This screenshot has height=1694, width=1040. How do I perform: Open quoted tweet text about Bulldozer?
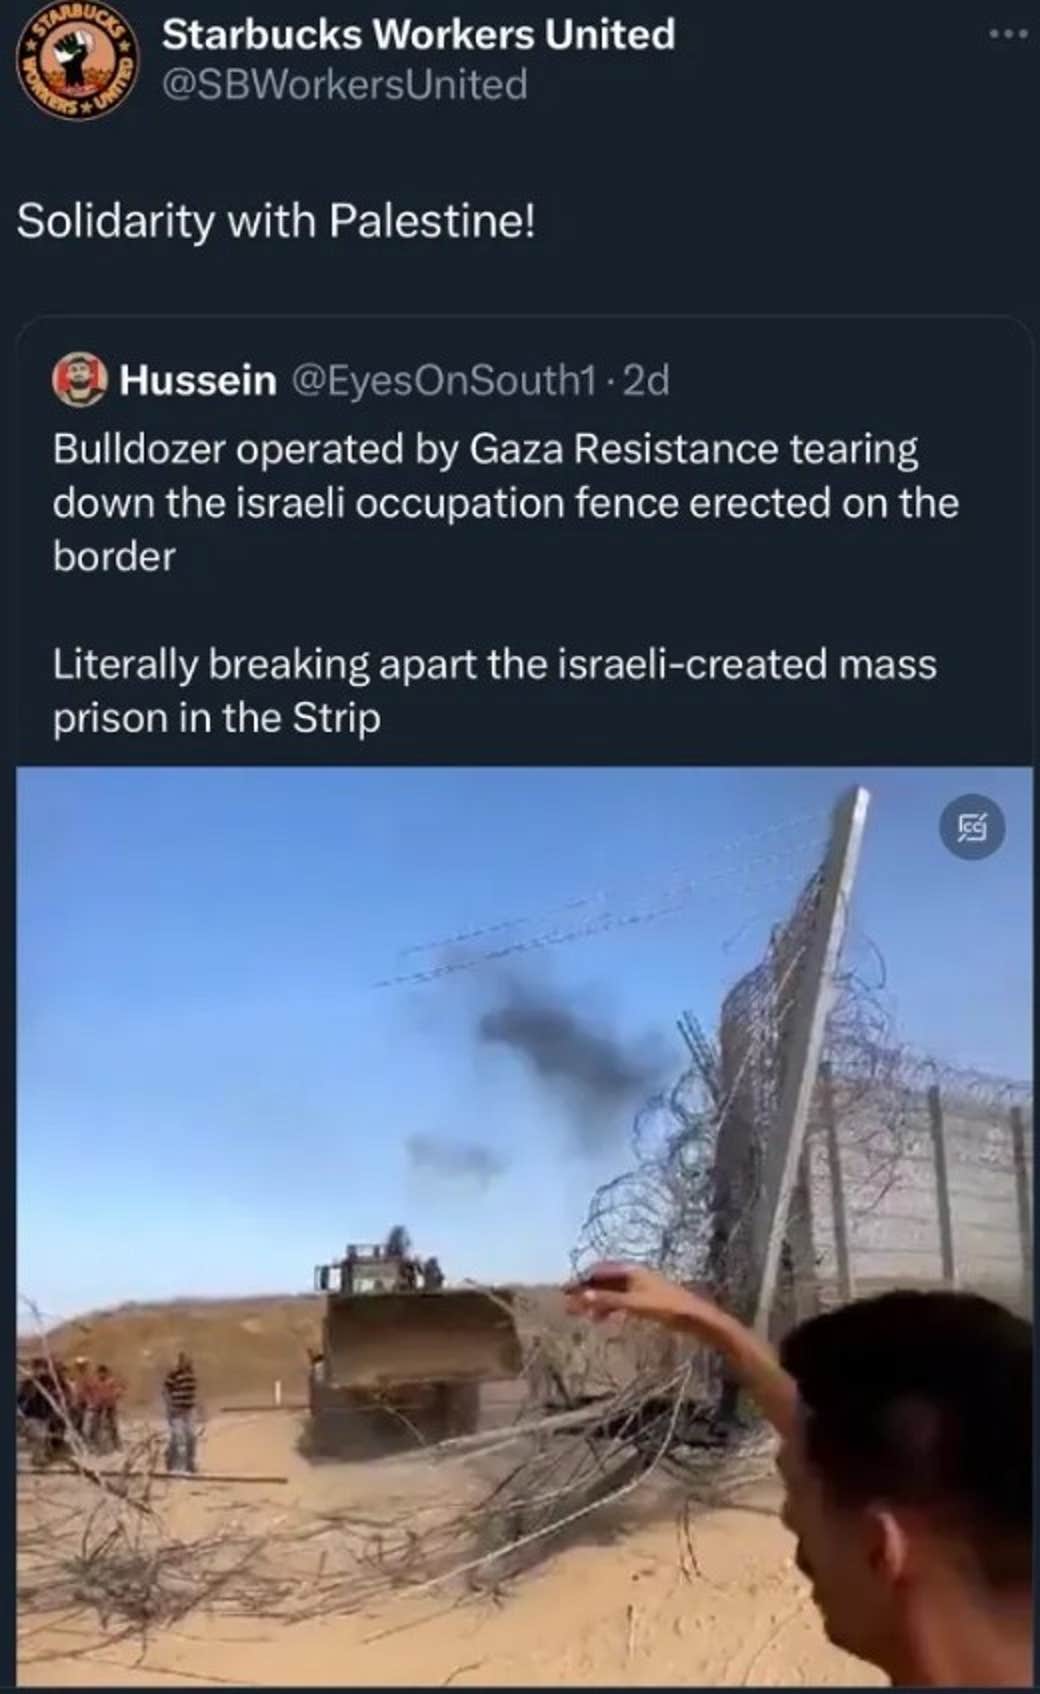point(505,503)
